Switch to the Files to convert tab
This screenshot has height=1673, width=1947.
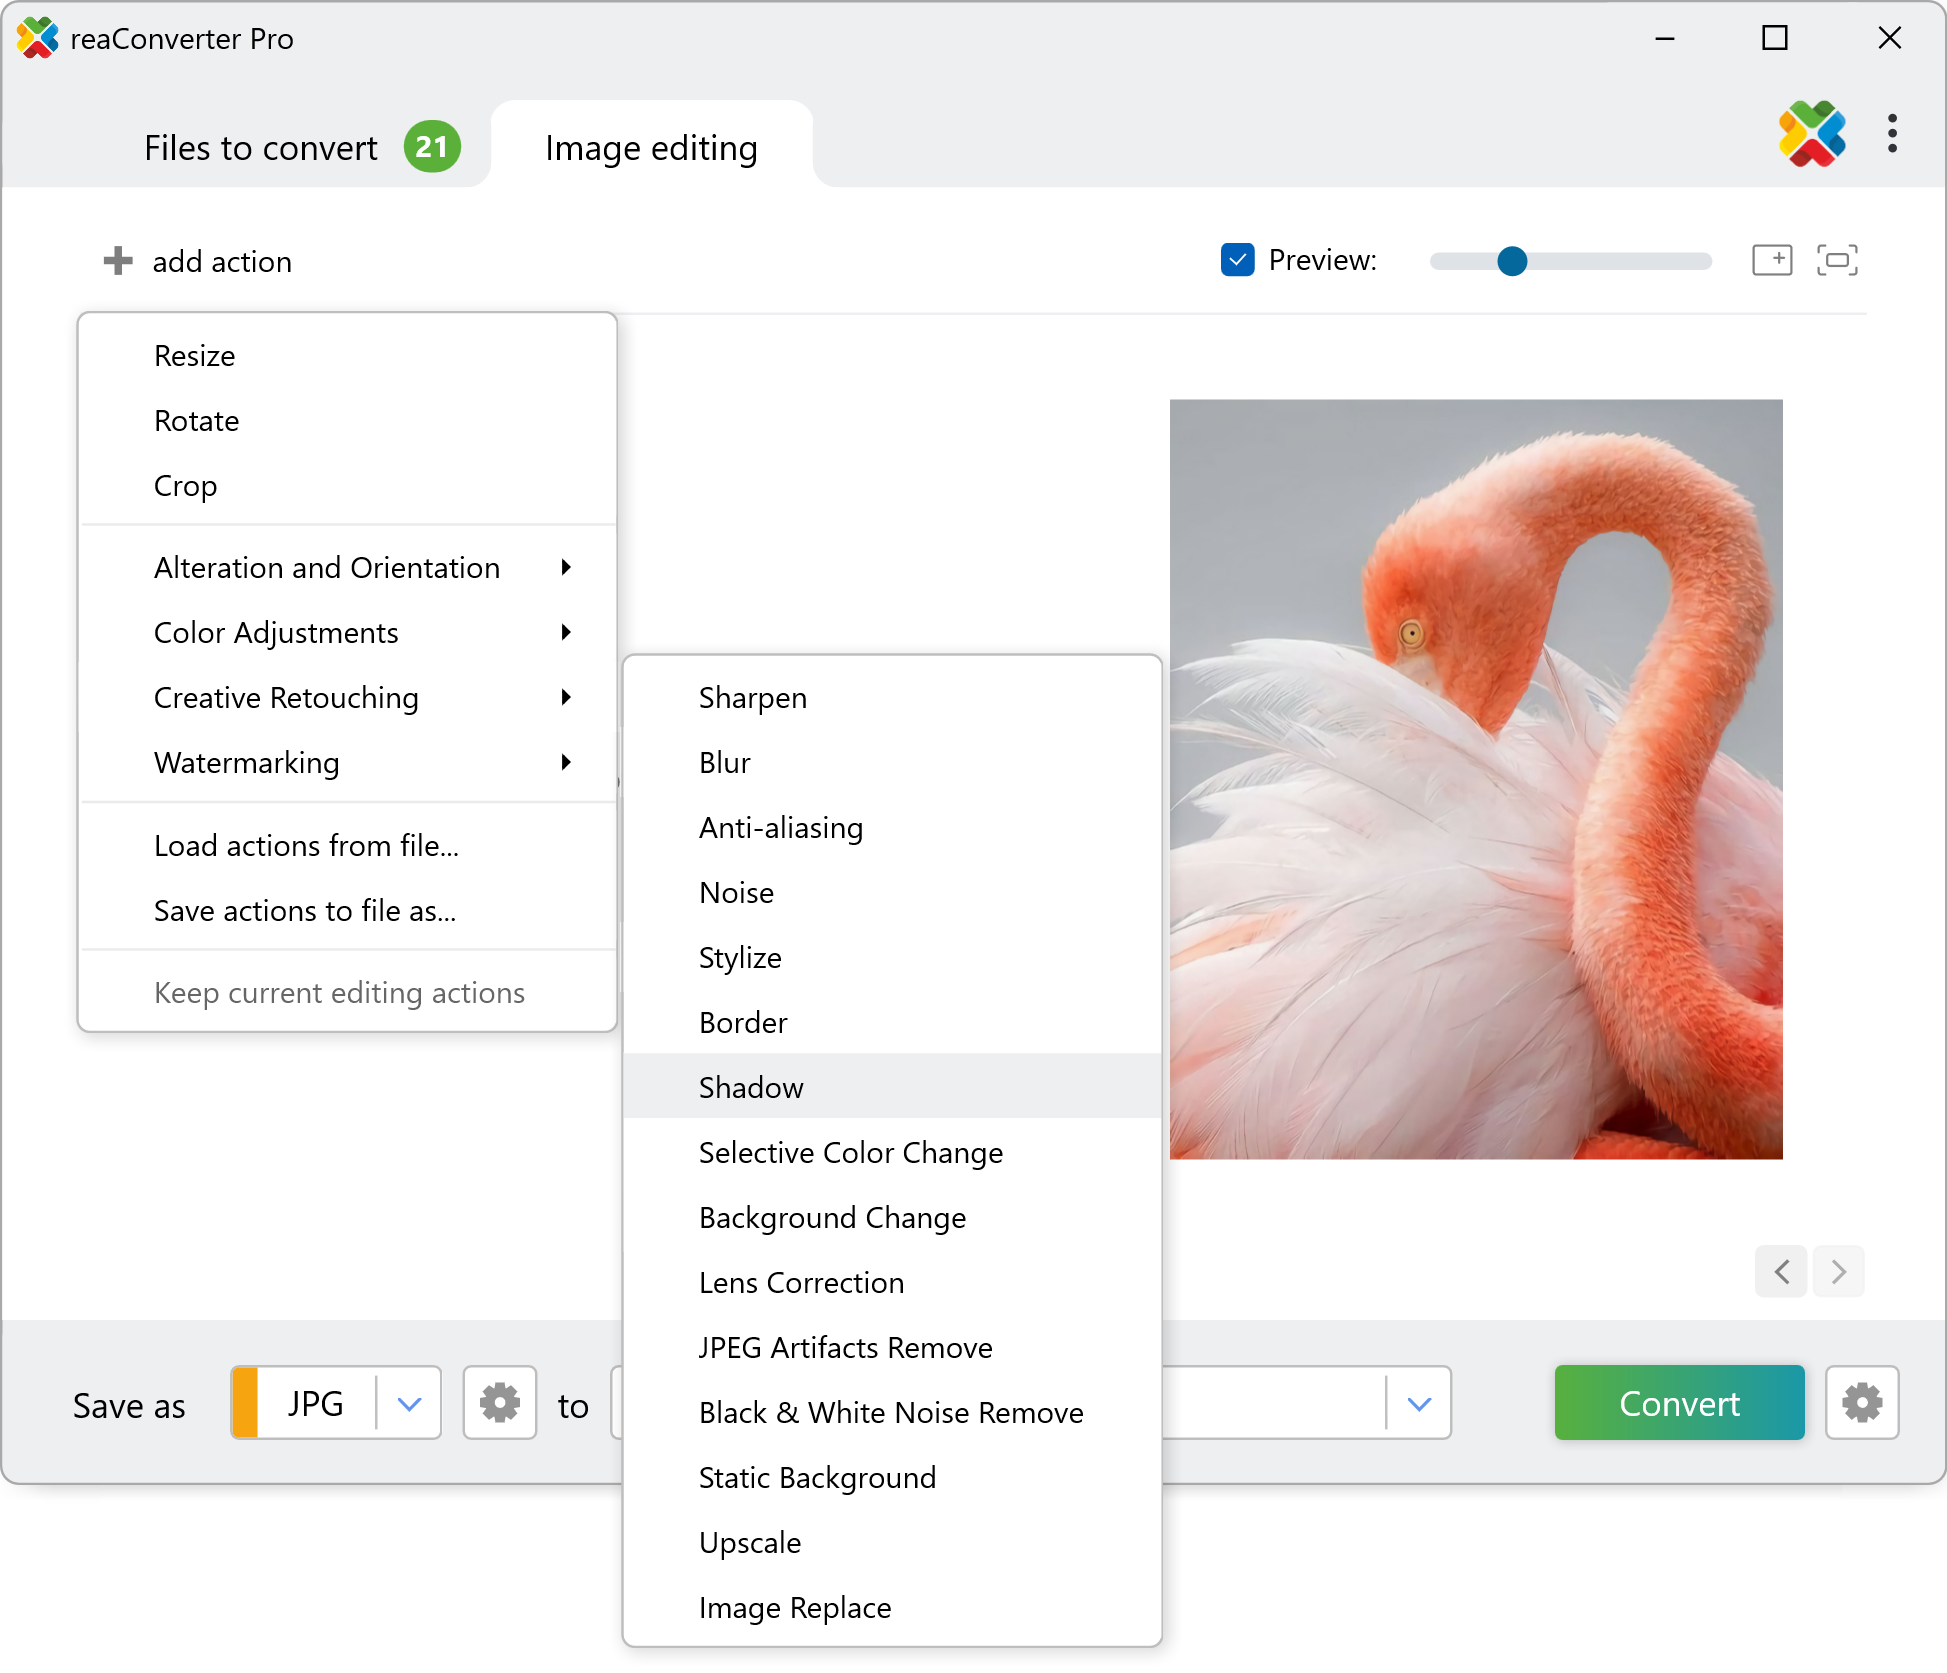261,148
